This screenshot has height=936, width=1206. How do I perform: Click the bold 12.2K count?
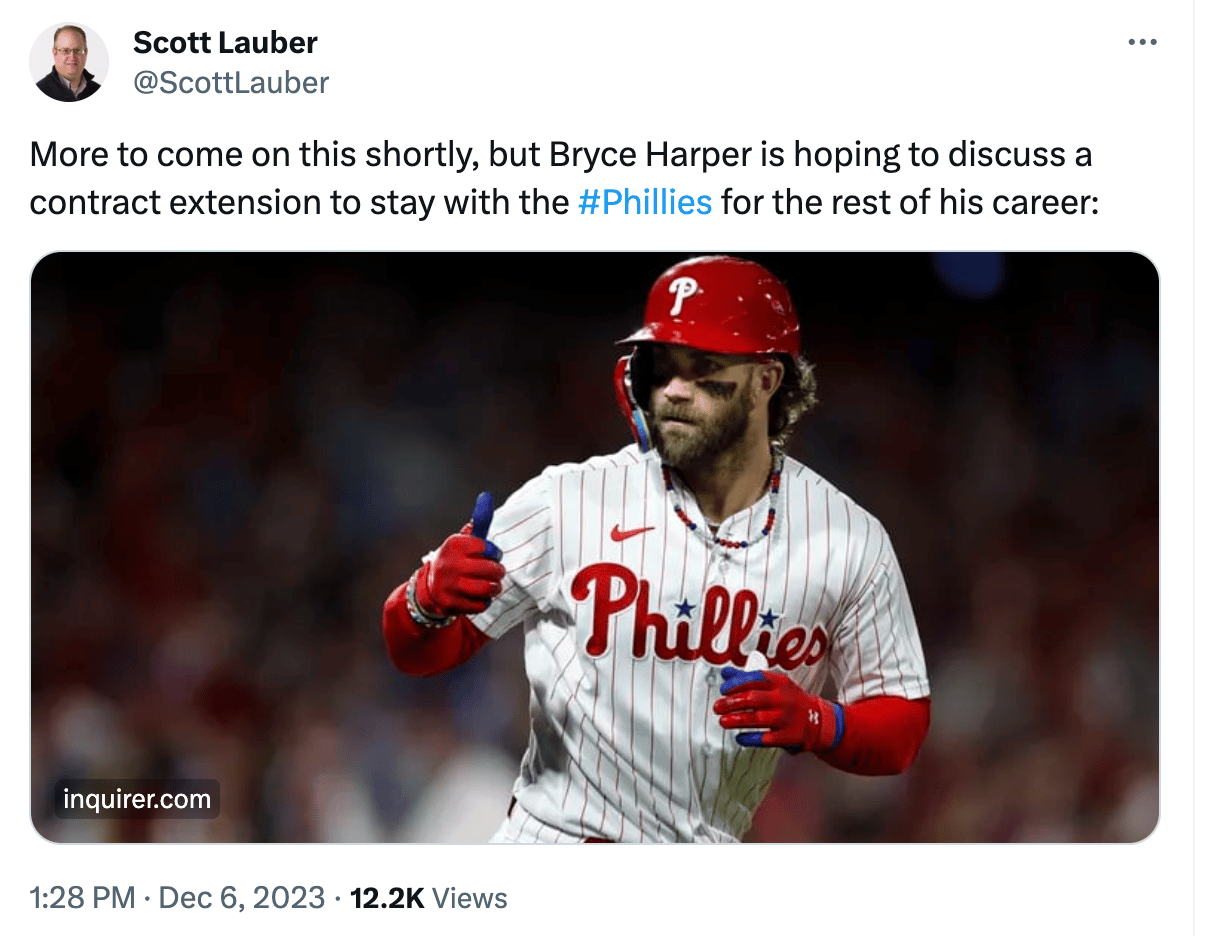tap(386, 897)
